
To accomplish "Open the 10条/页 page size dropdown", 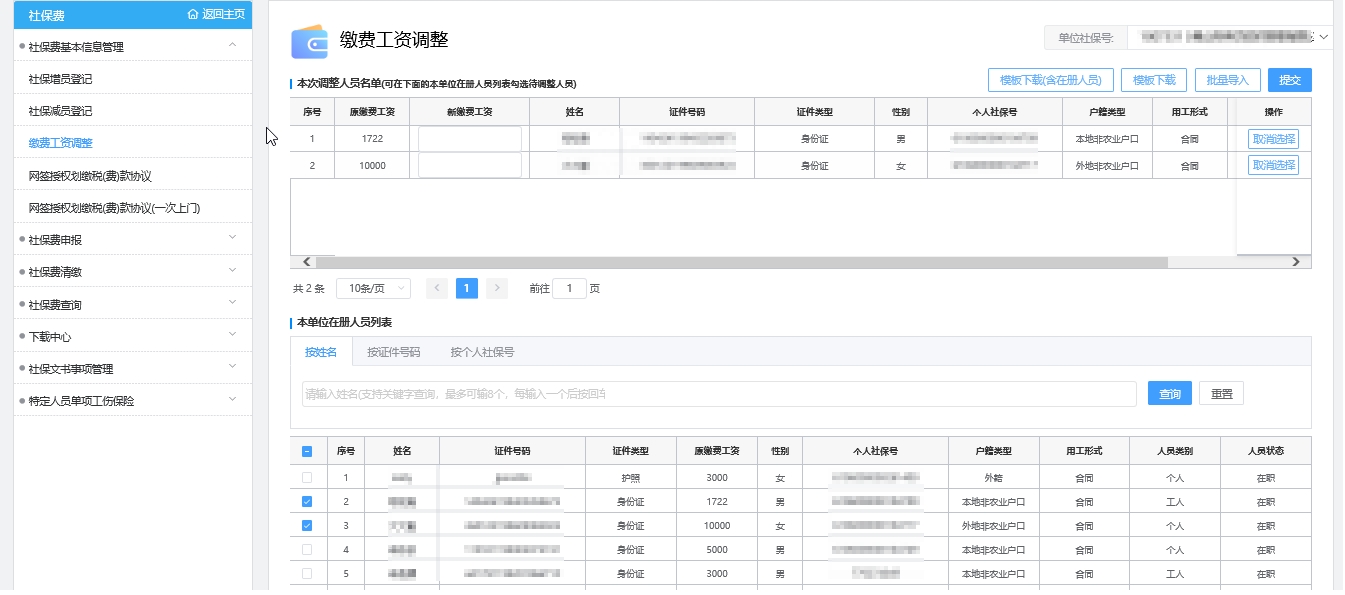I will click(373, 288).
